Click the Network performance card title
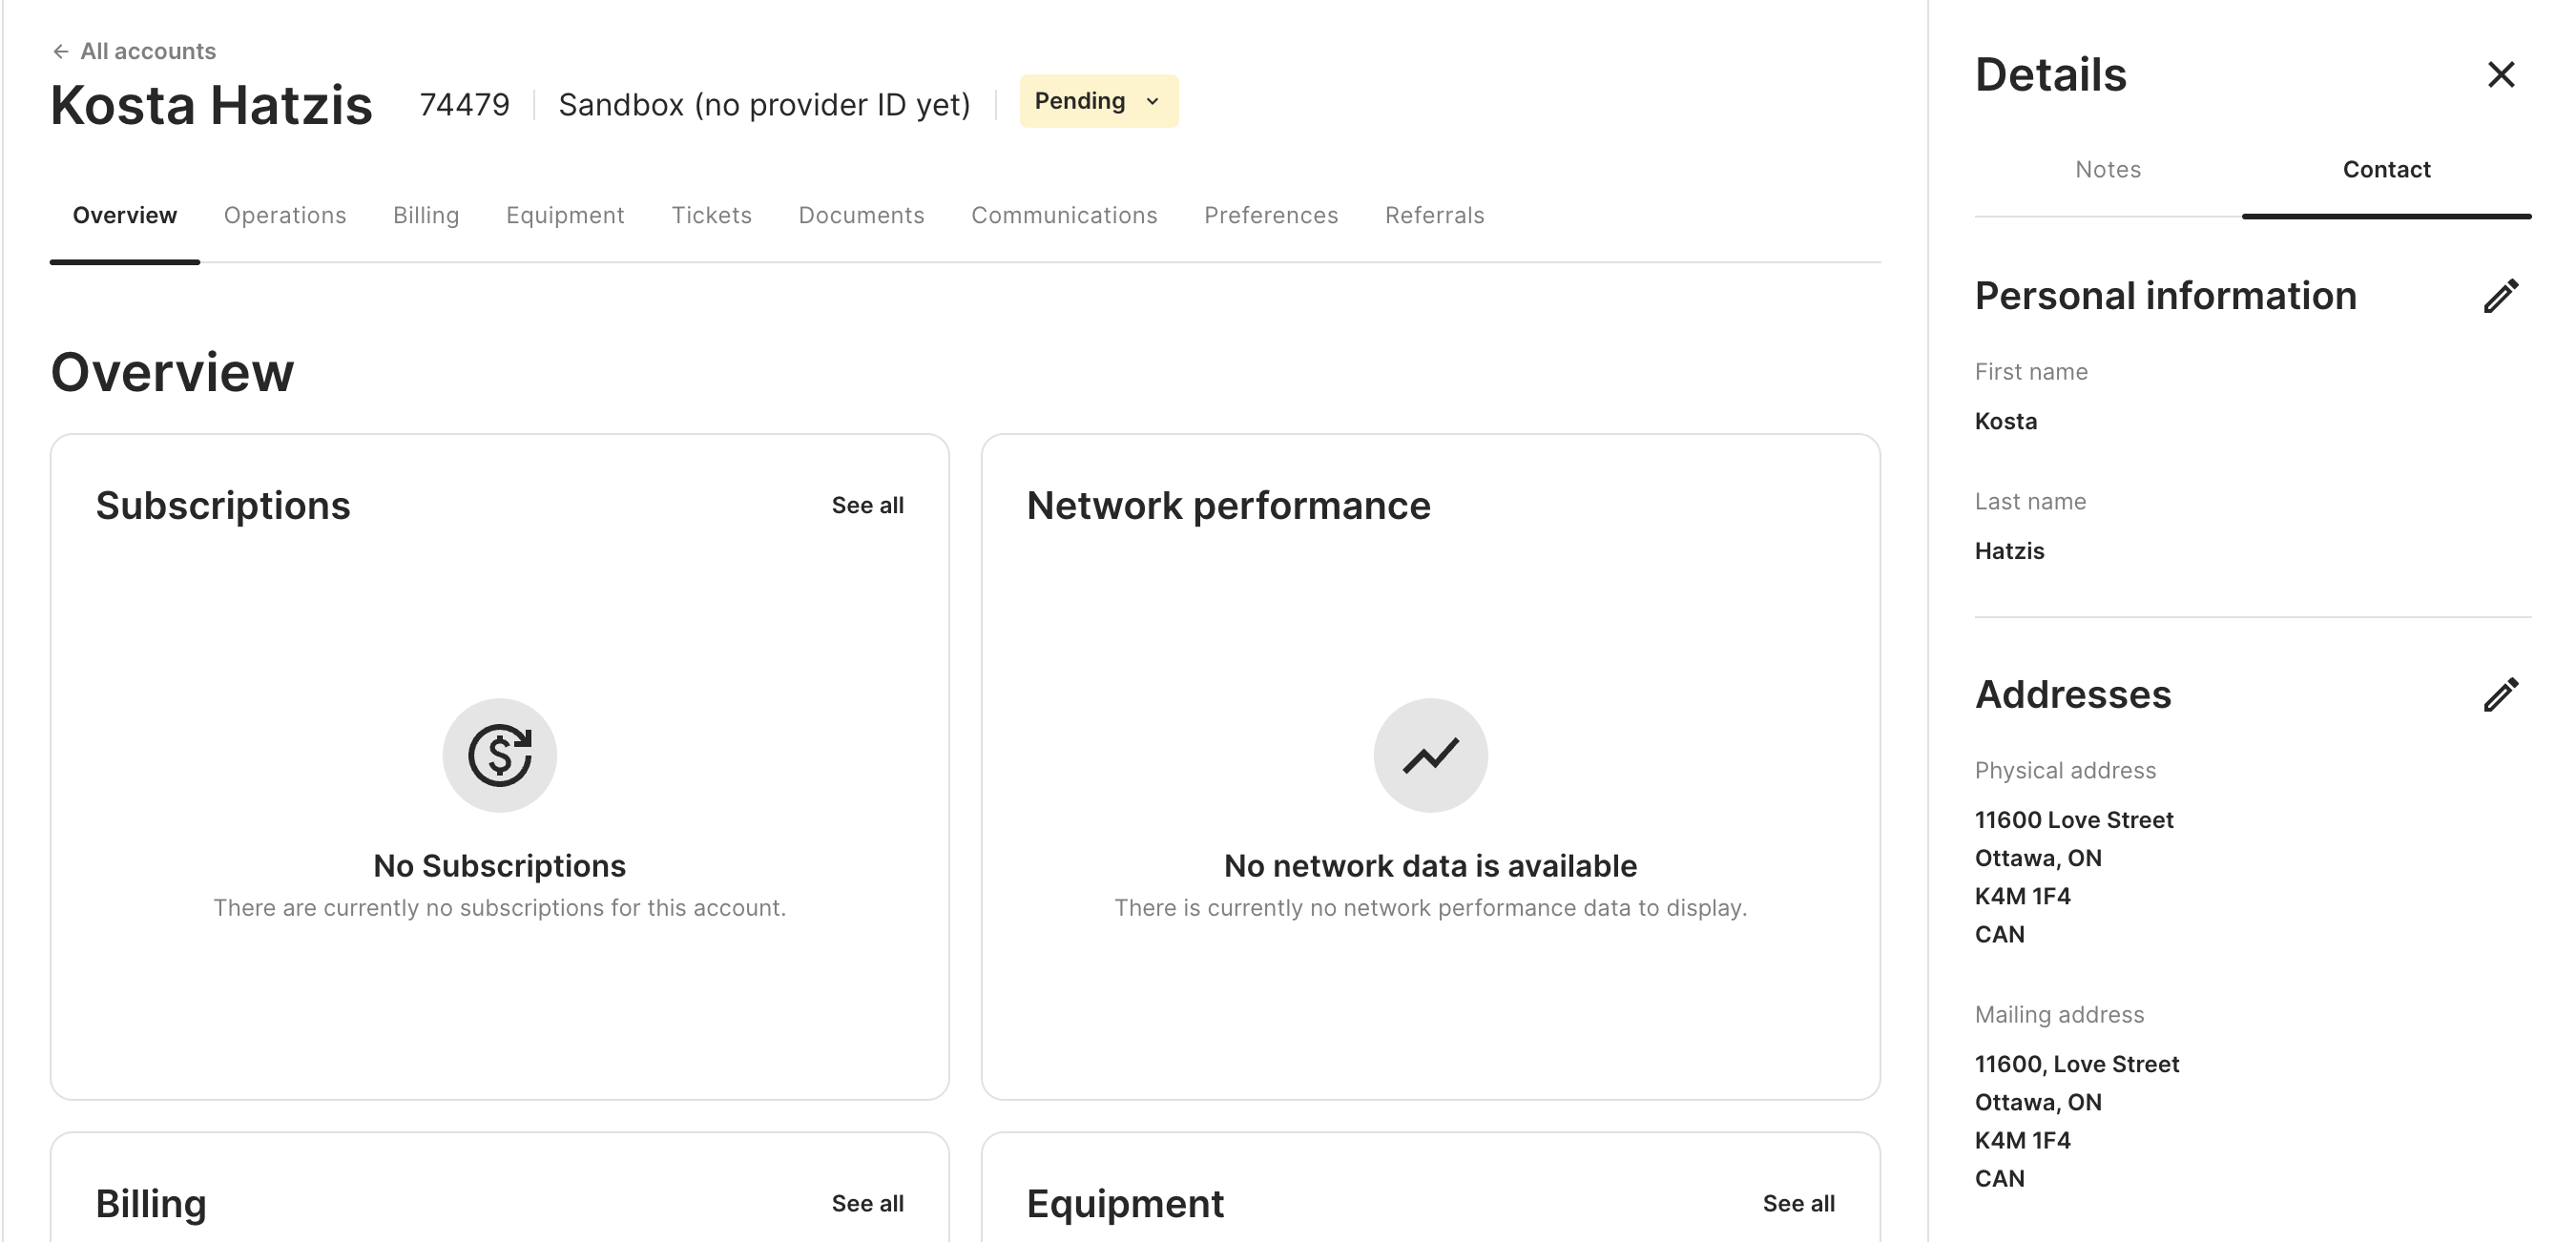 click(1228, 506)
